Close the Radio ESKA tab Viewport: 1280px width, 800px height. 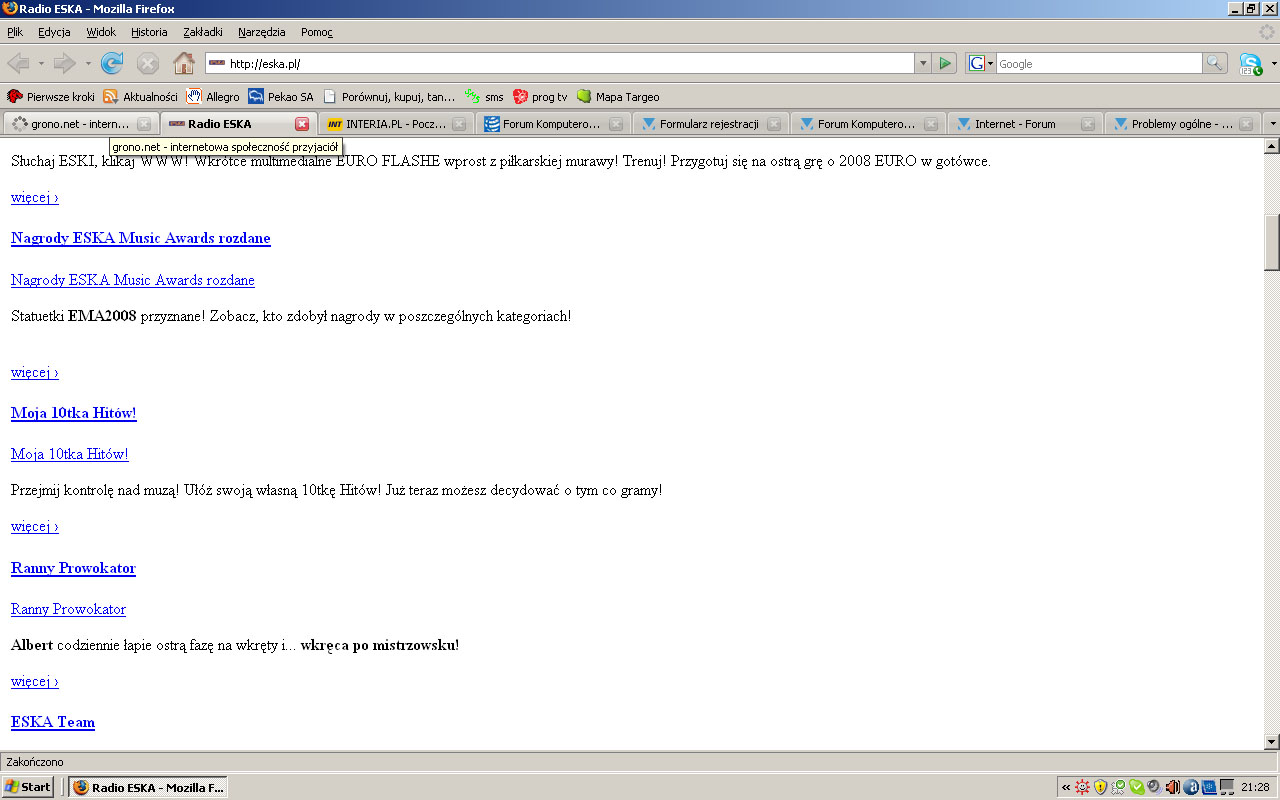(302, 124)
